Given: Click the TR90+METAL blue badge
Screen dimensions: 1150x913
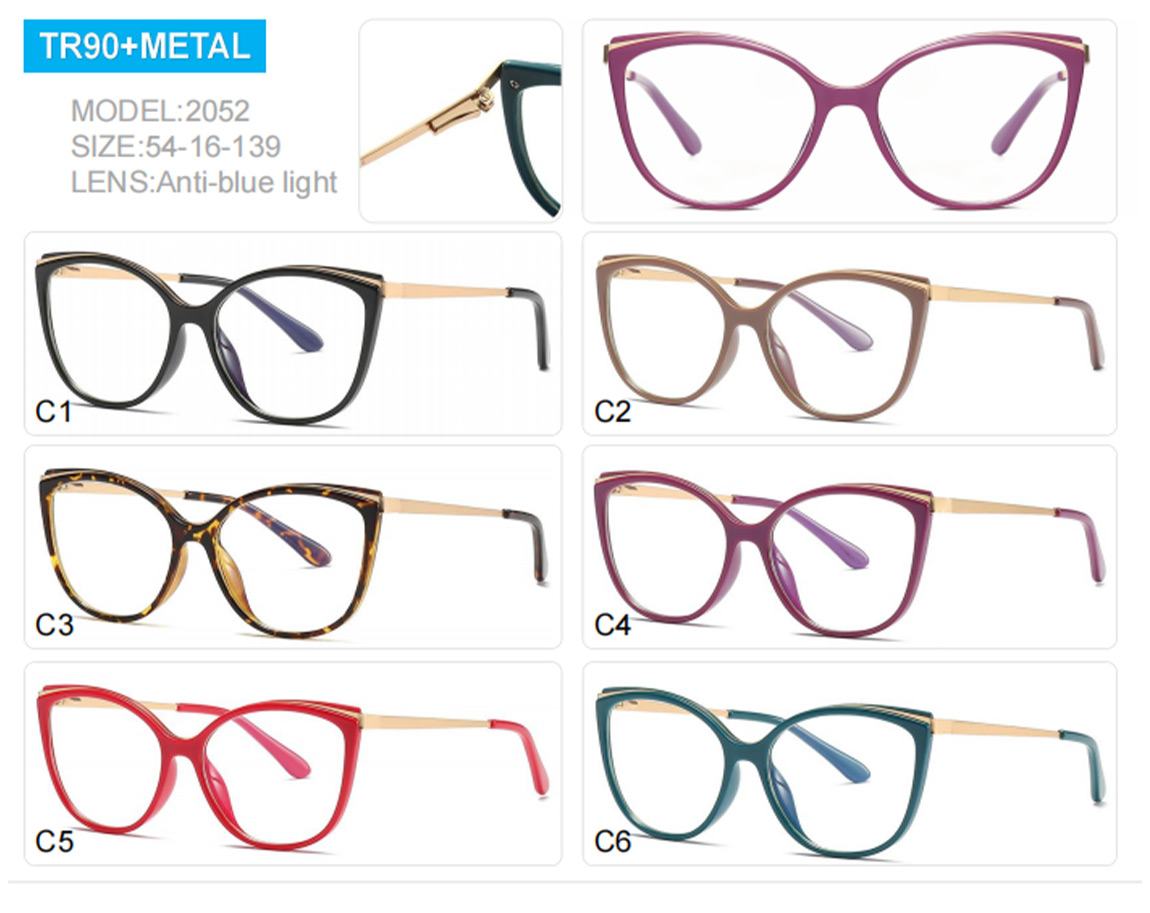Looking at the screenshot, I should [144, 46].
